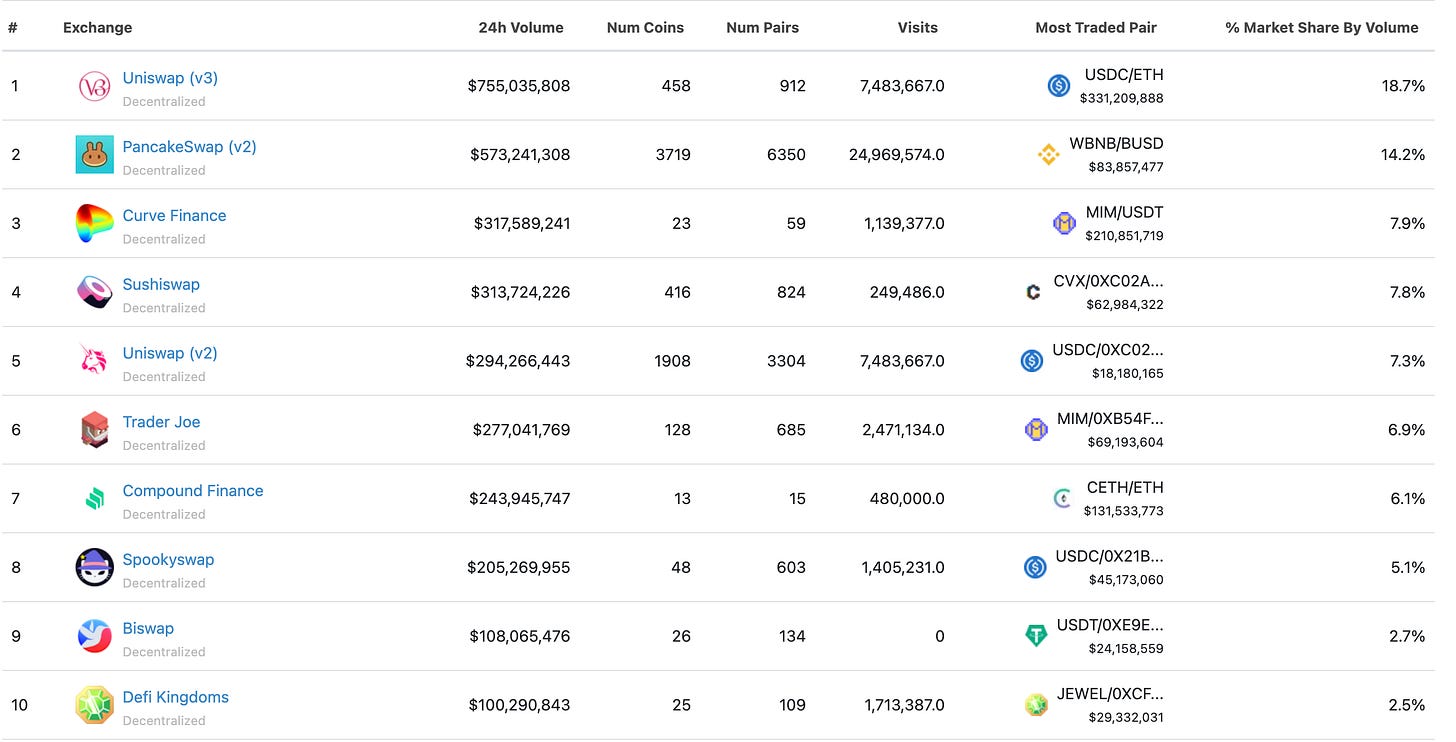Click the 1,713,387.0 visits value

(x=905, y=705)
